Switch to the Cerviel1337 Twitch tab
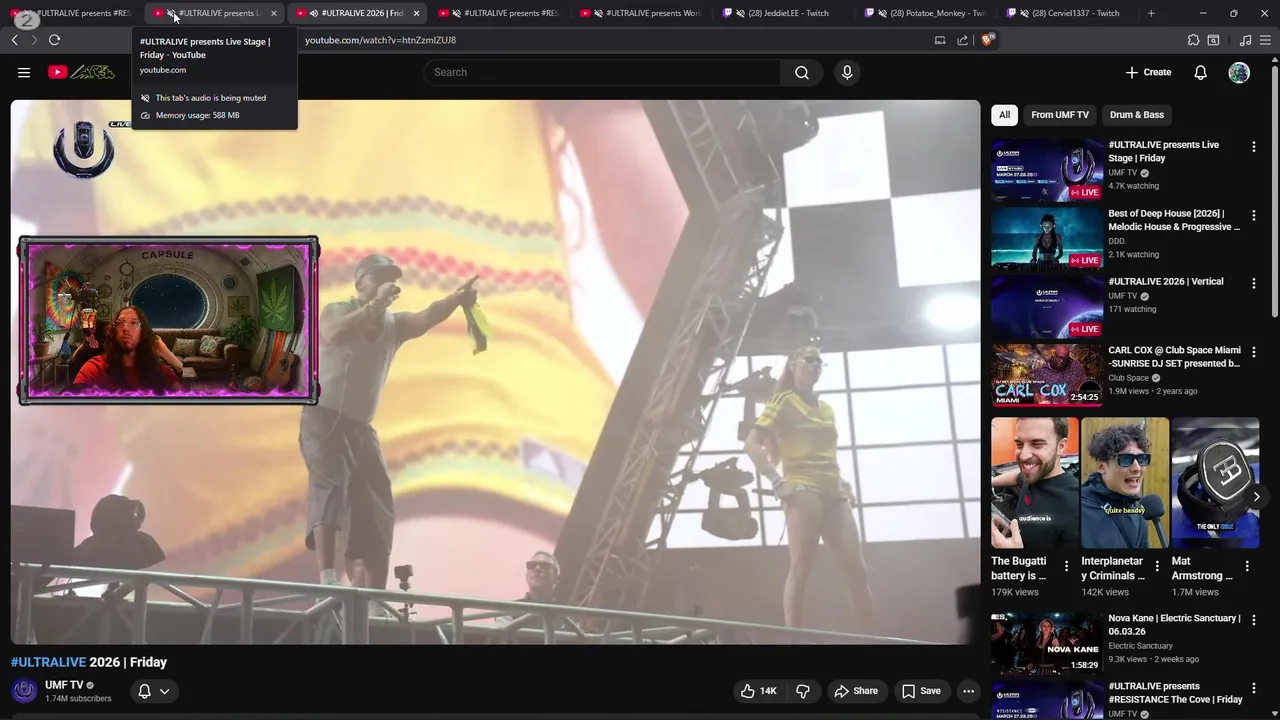Screen dimensions: 1280x720 click(1070, 13)
